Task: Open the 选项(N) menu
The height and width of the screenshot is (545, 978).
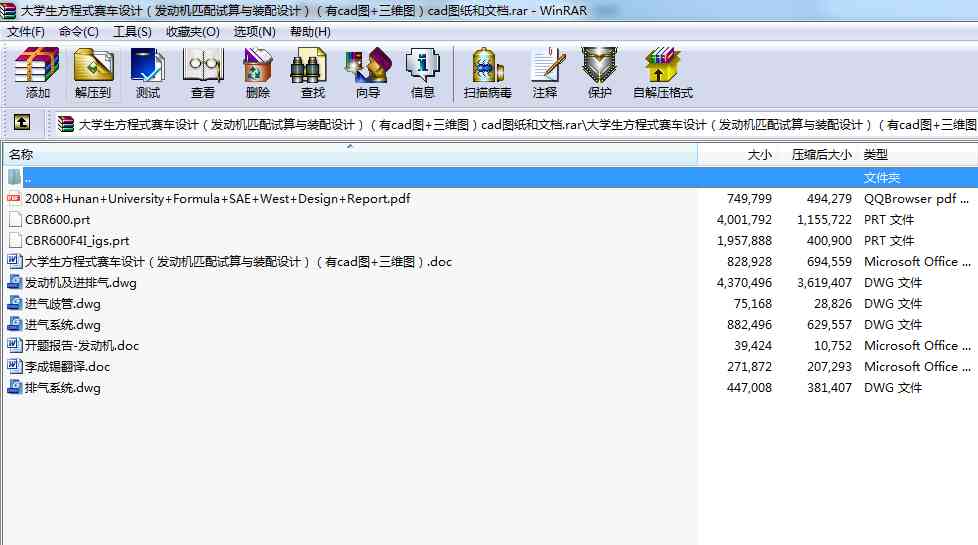Action: [254, 32]
